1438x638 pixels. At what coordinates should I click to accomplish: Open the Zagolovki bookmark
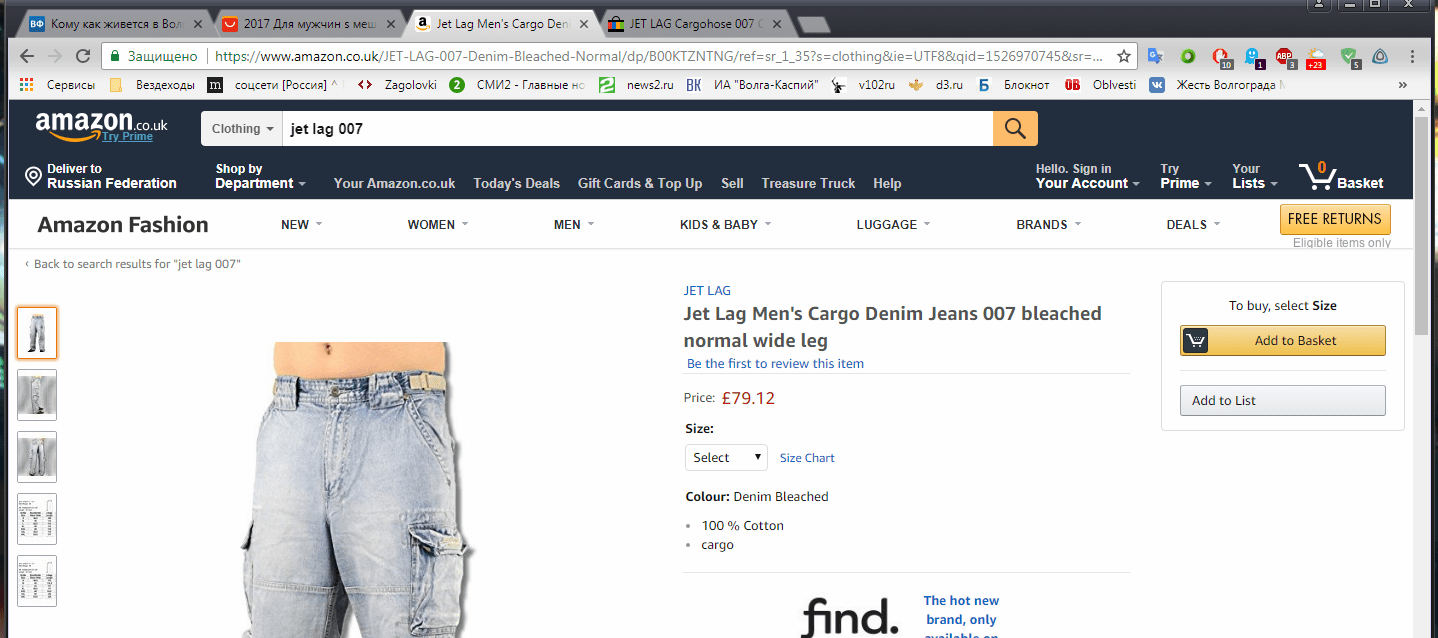tap(397, 85)
